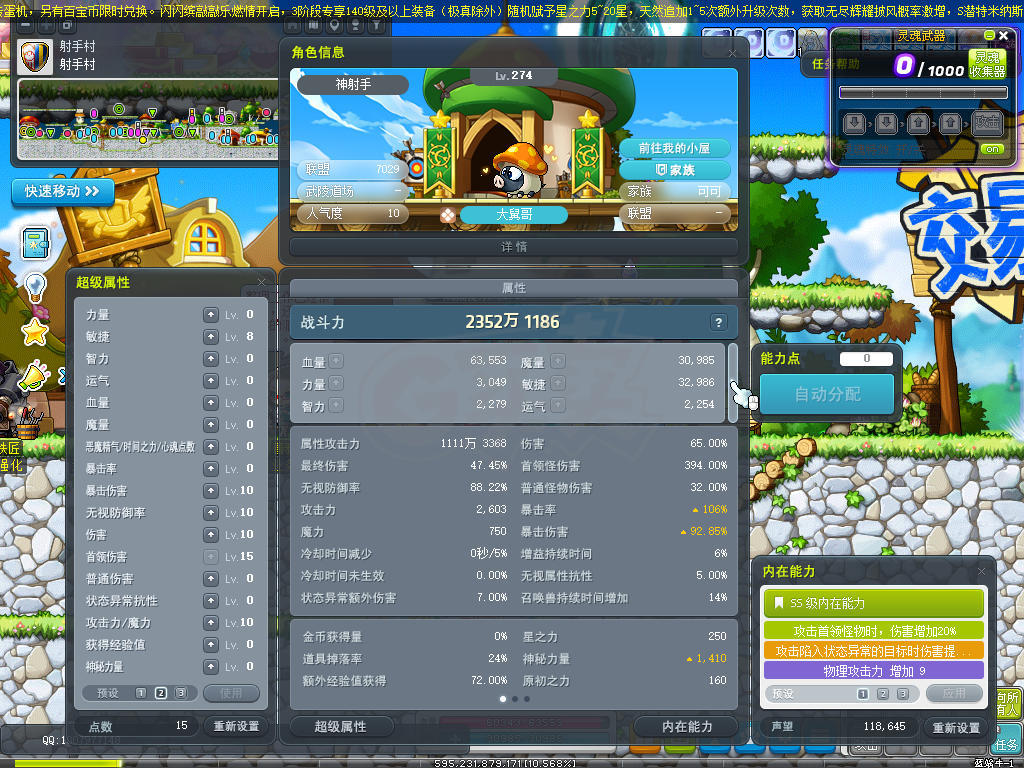
Task: Collapse the 属性 section header
Action: (x=514, y=288)
